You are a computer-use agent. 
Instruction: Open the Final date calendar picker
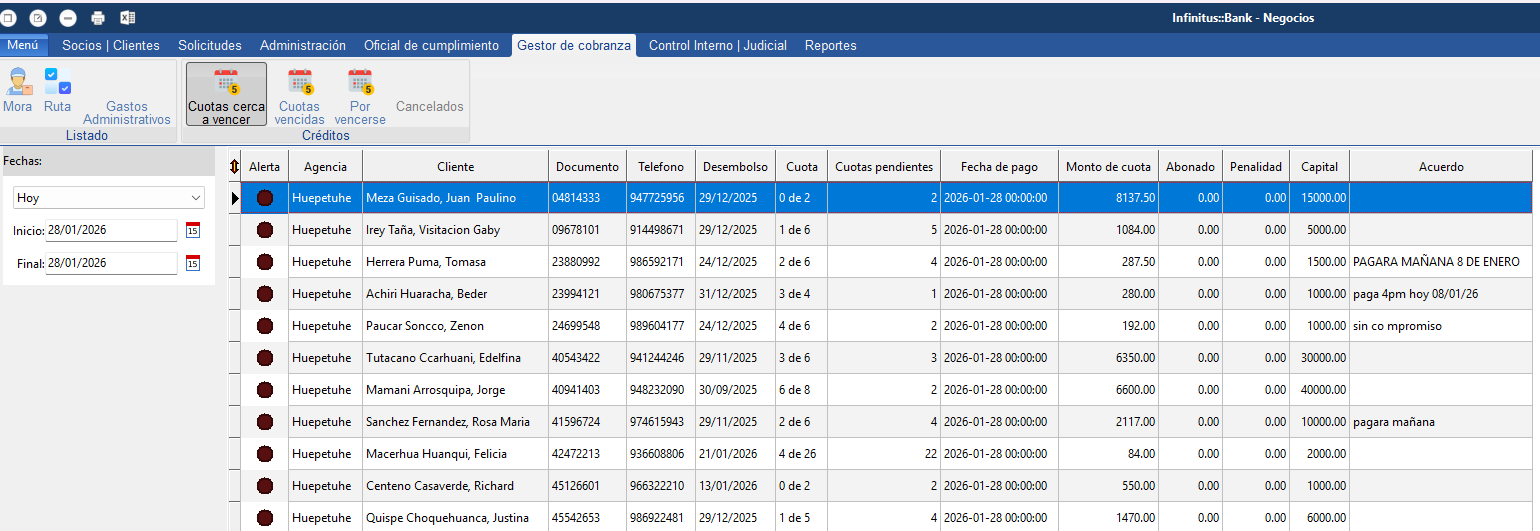193,264
